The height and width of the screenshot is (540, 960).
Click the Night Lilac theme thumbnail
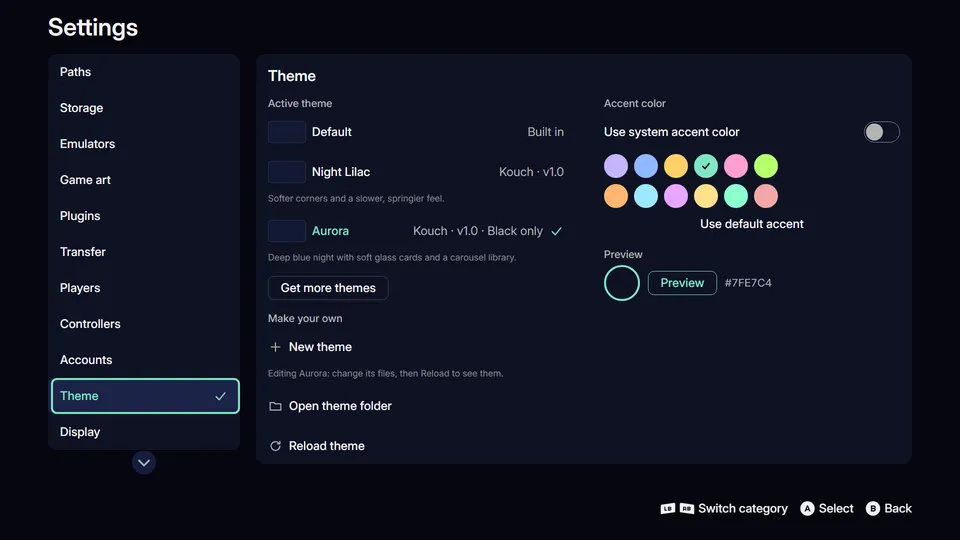point(287,172)
